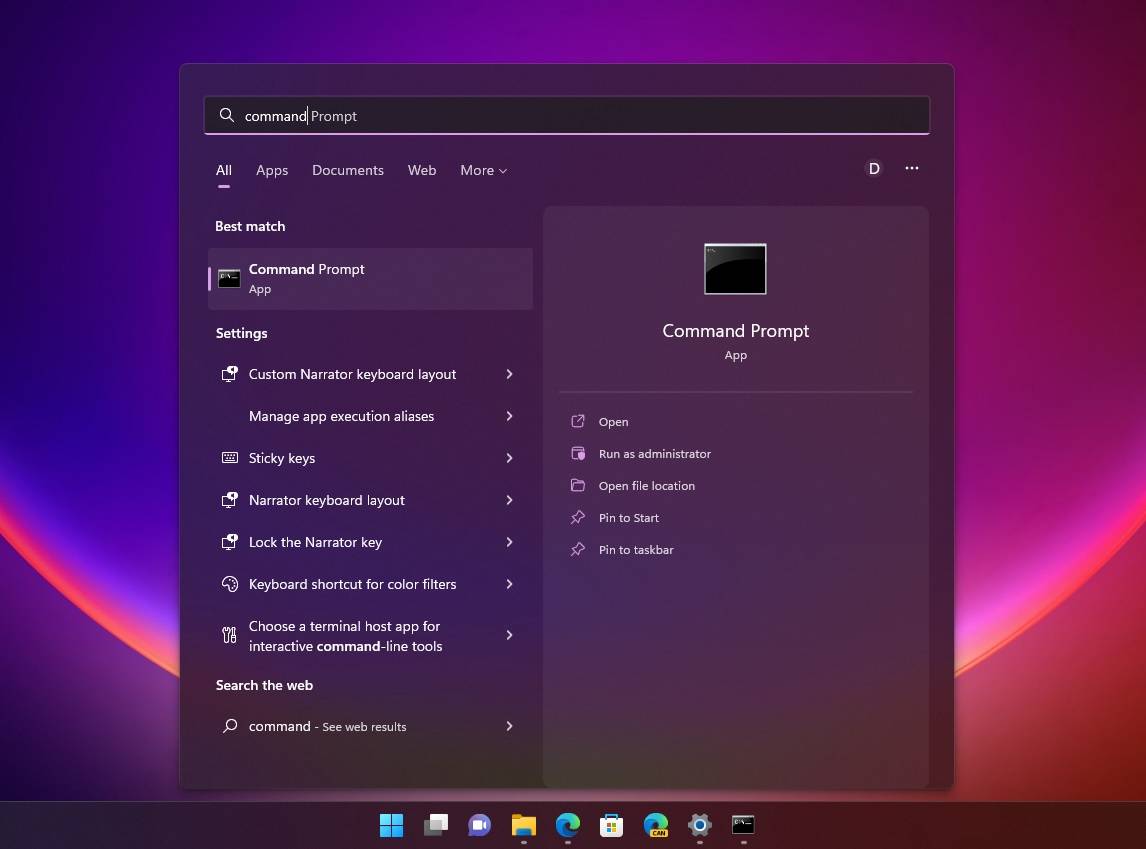Expand arrow for Custom Narrator keyboard layout
The height and width of the screenshot is (849, 1146).
point(509,374)
